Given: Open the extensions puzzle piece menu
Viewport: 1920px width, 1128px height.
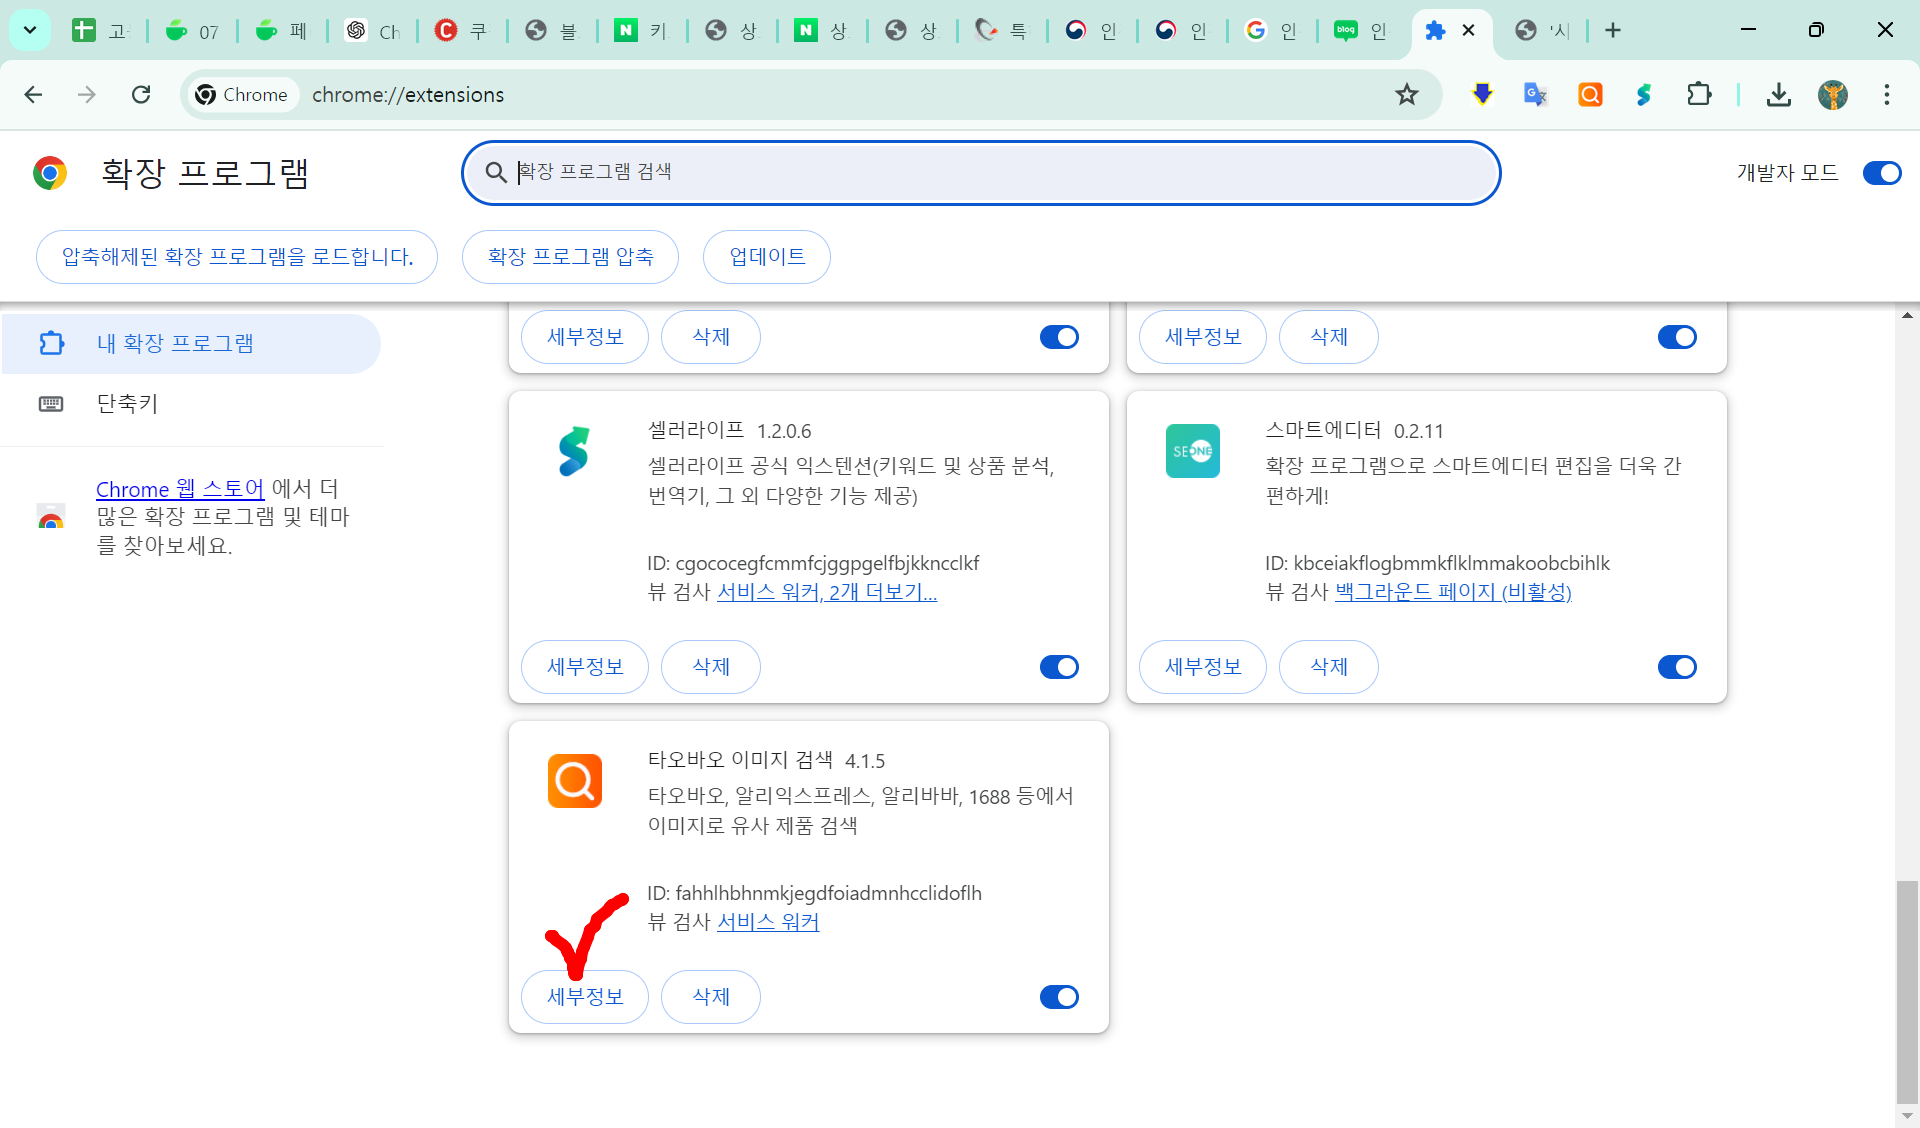Looking at the screenshot, I should (1699, 95).
